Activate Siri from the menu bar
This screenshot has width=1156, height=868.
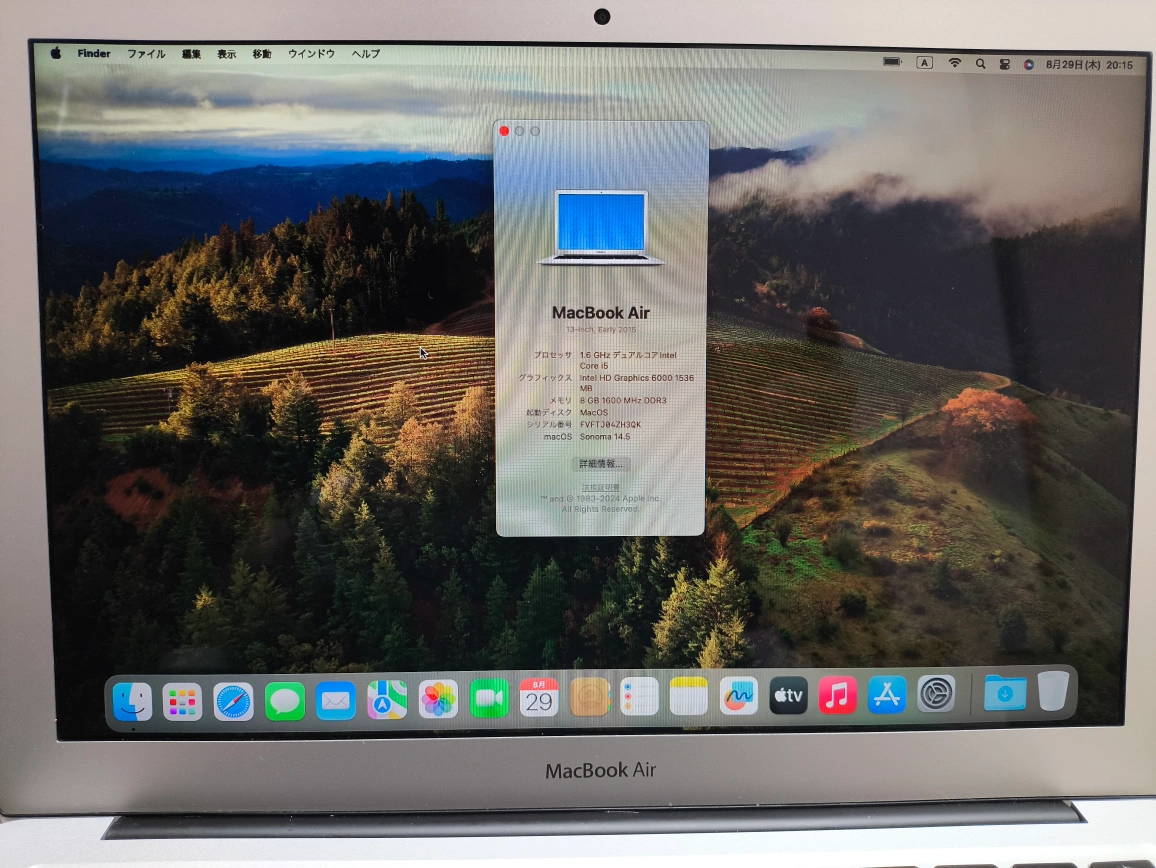coord(1028,65)
